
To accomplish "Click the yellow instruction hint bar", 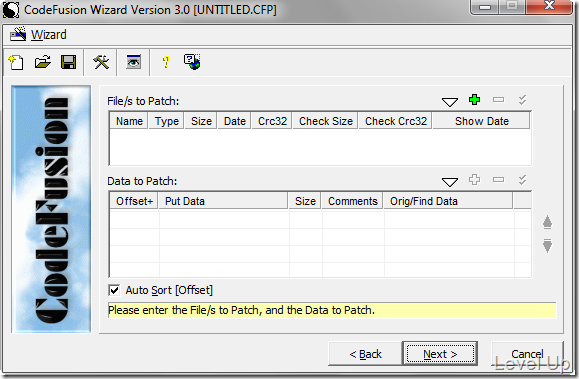I will [x=332, y=310].
